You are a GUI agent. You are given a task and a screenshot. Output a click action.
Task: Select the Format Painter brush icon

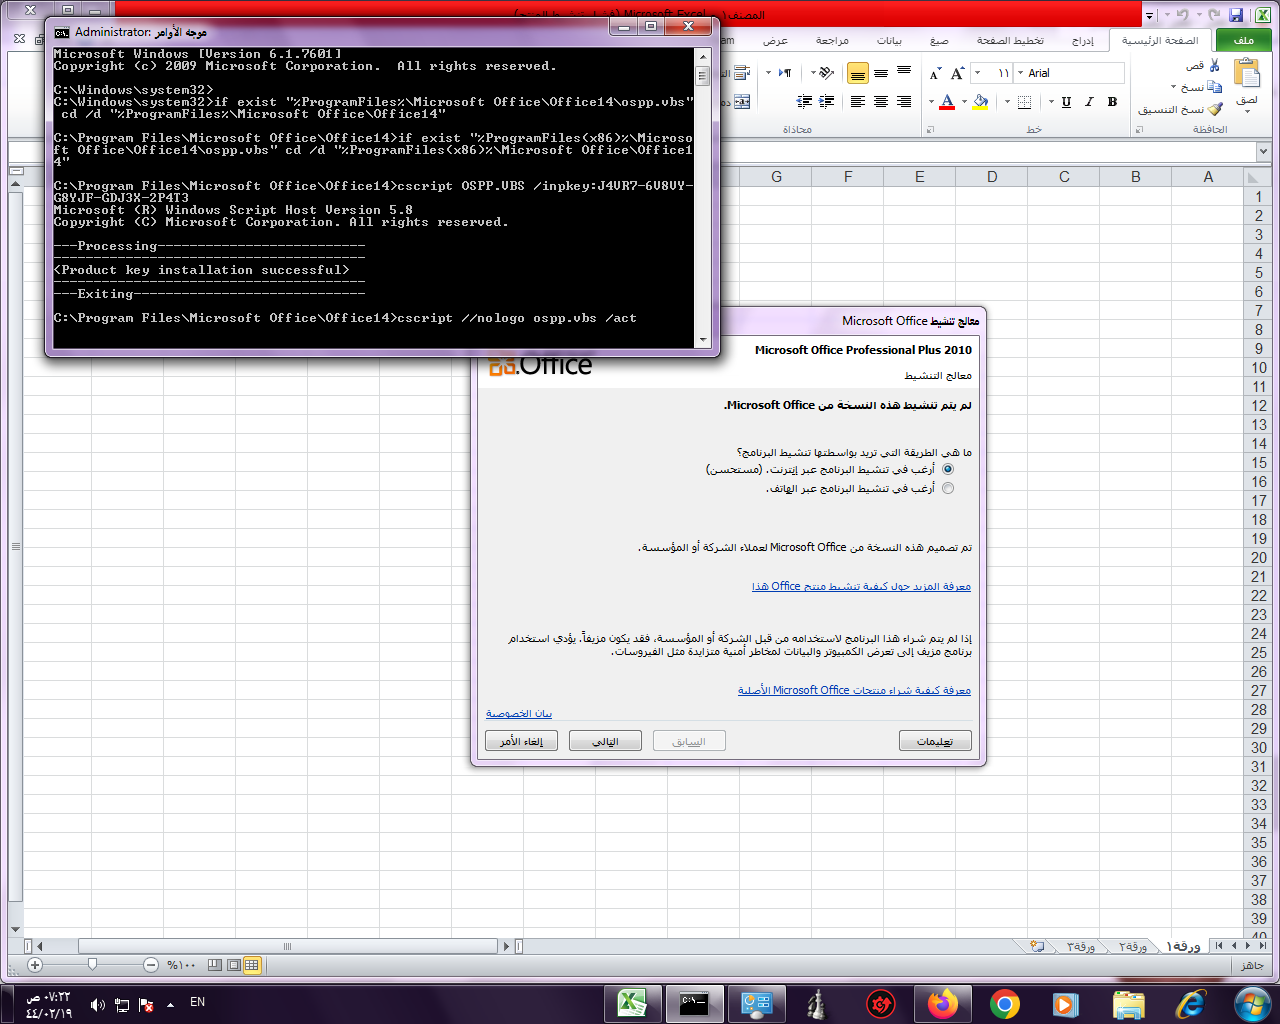click(x=1215, y=109)
